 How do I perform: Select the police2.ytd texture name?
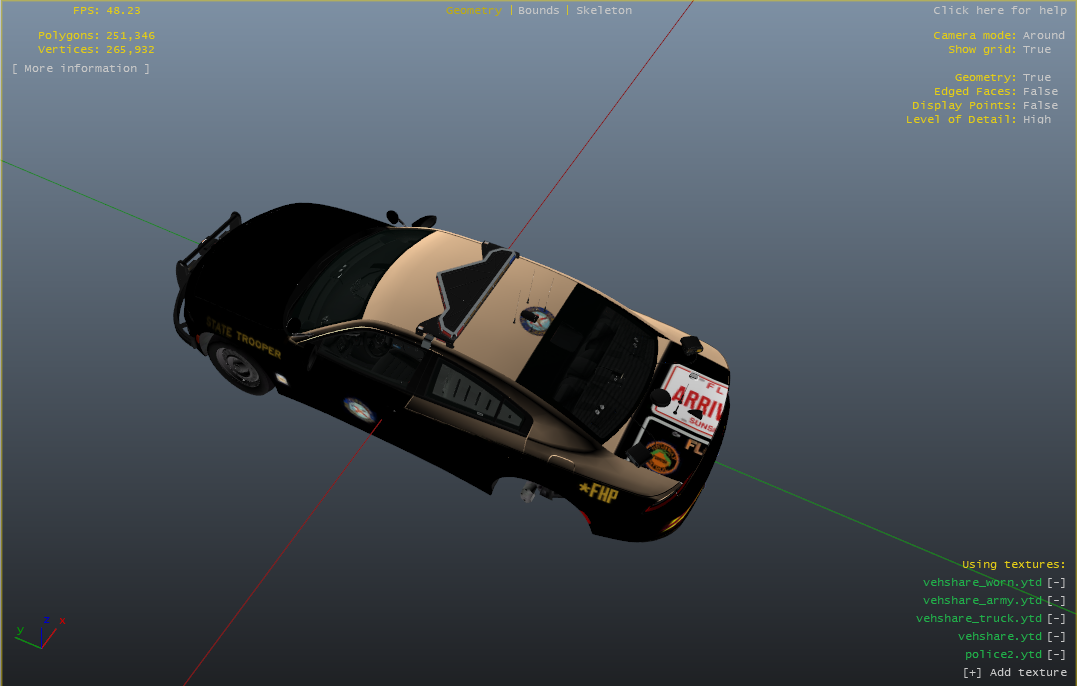pyautogui.click(x=1003, y=654)
